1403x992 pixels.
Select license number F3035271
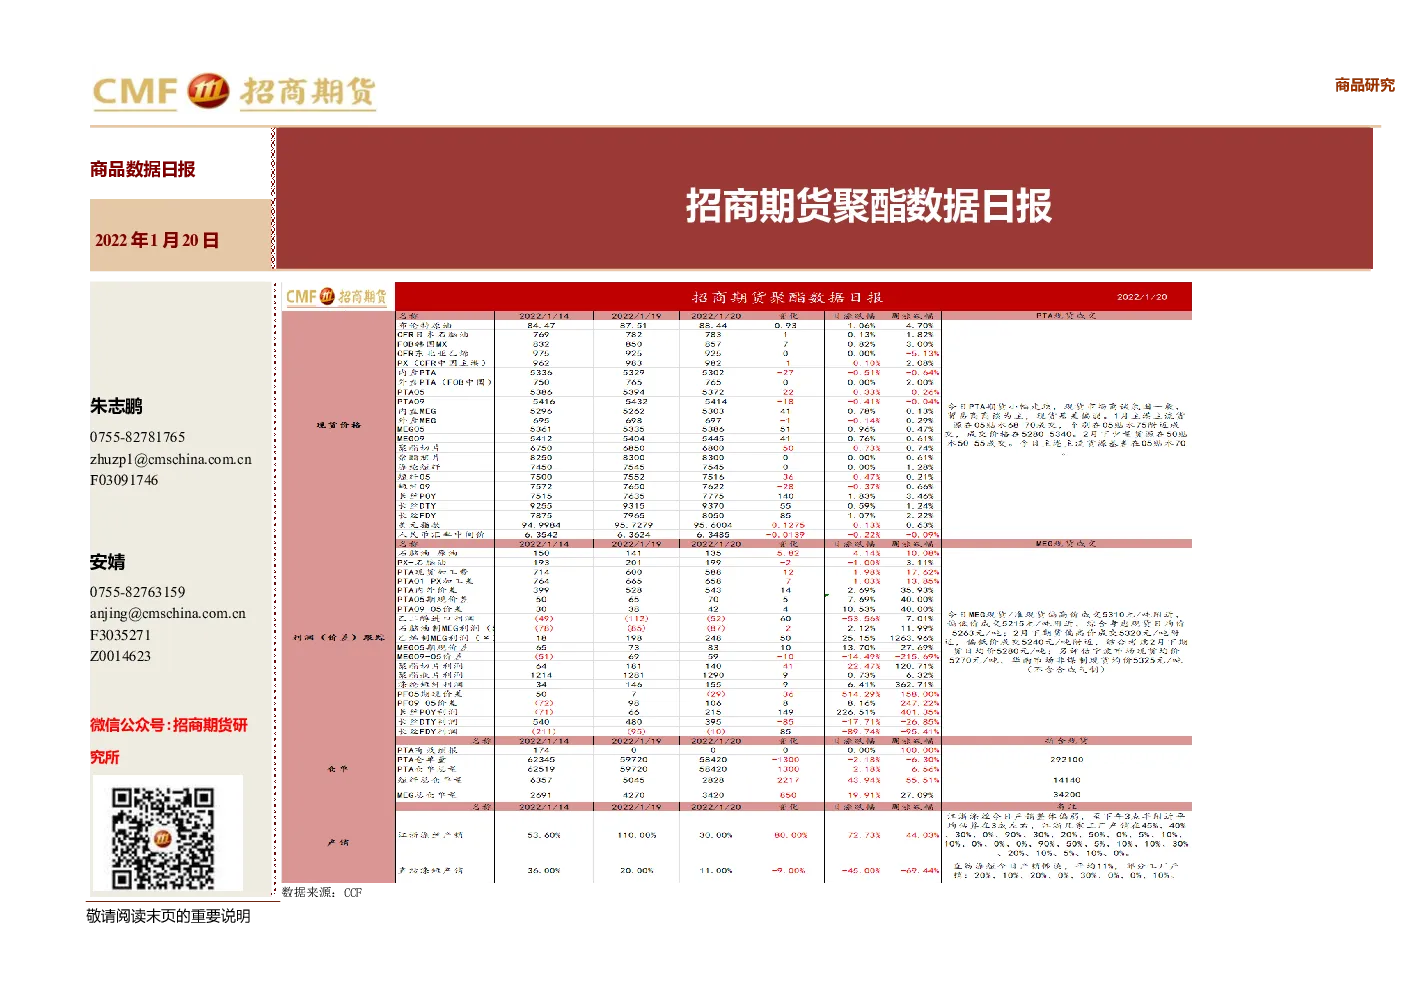click(120, 635)
